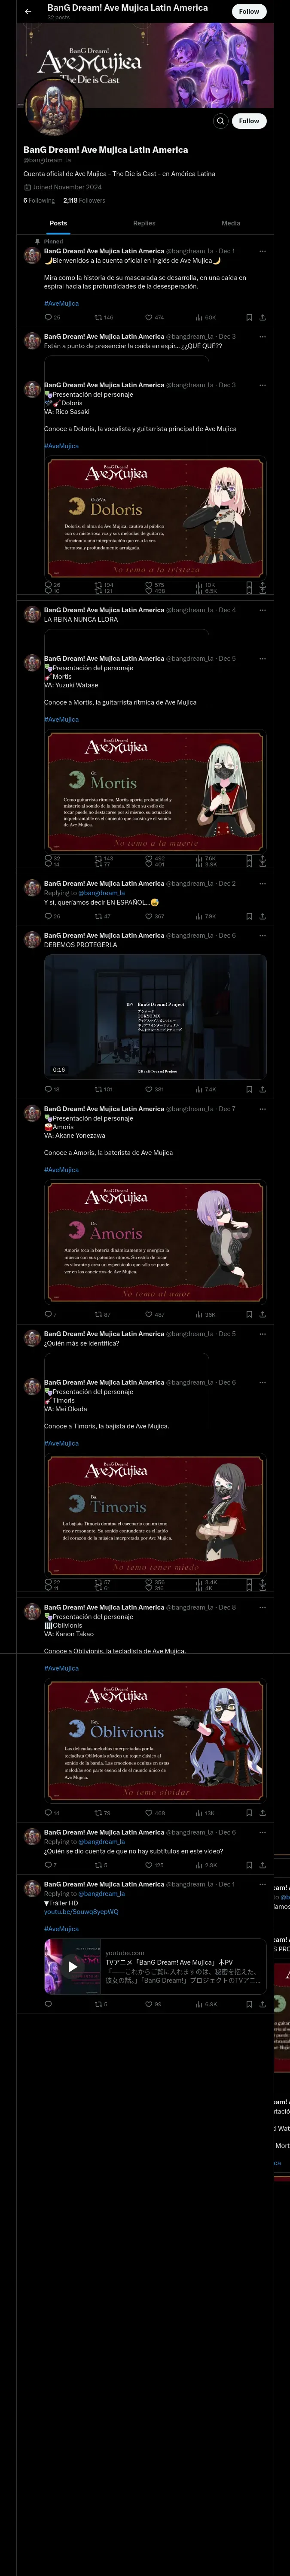Go back using the top-left arrow
Screen dimensions: 290x2576
pos(28,12)
